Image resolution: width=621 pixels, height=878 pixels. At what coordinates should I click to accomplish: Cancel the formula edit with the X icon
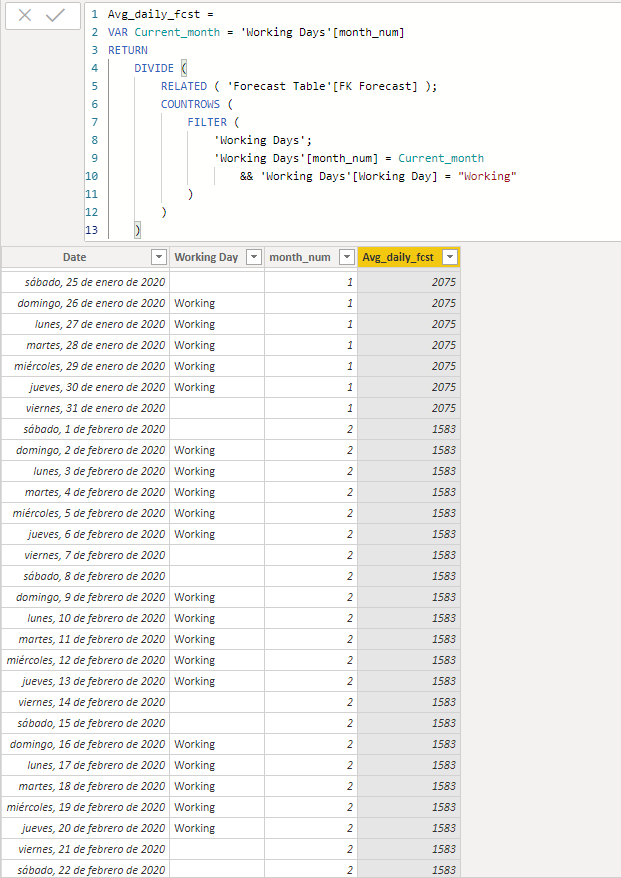[x=25, y=16]
